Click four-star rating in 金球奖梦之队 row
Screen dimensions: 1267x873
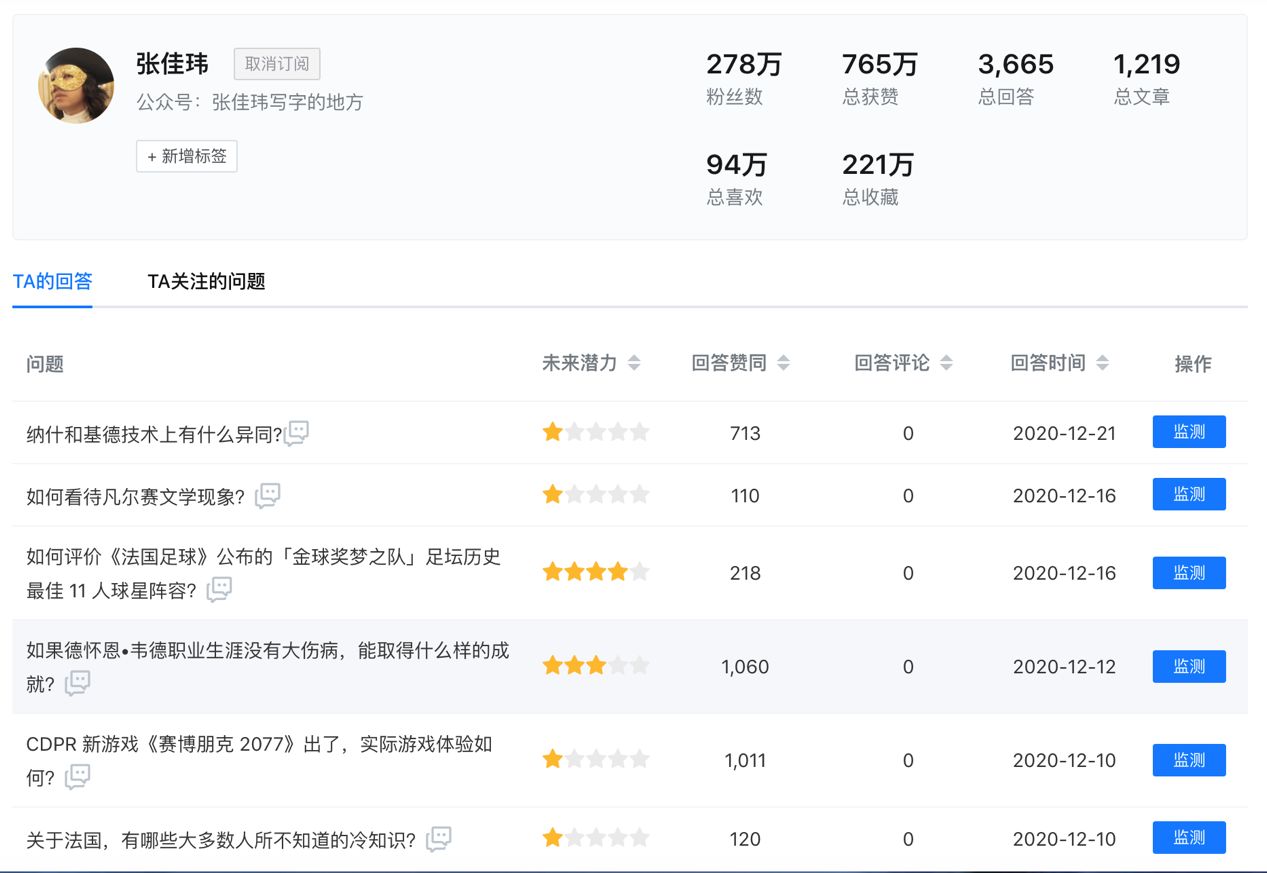(595, 572)
